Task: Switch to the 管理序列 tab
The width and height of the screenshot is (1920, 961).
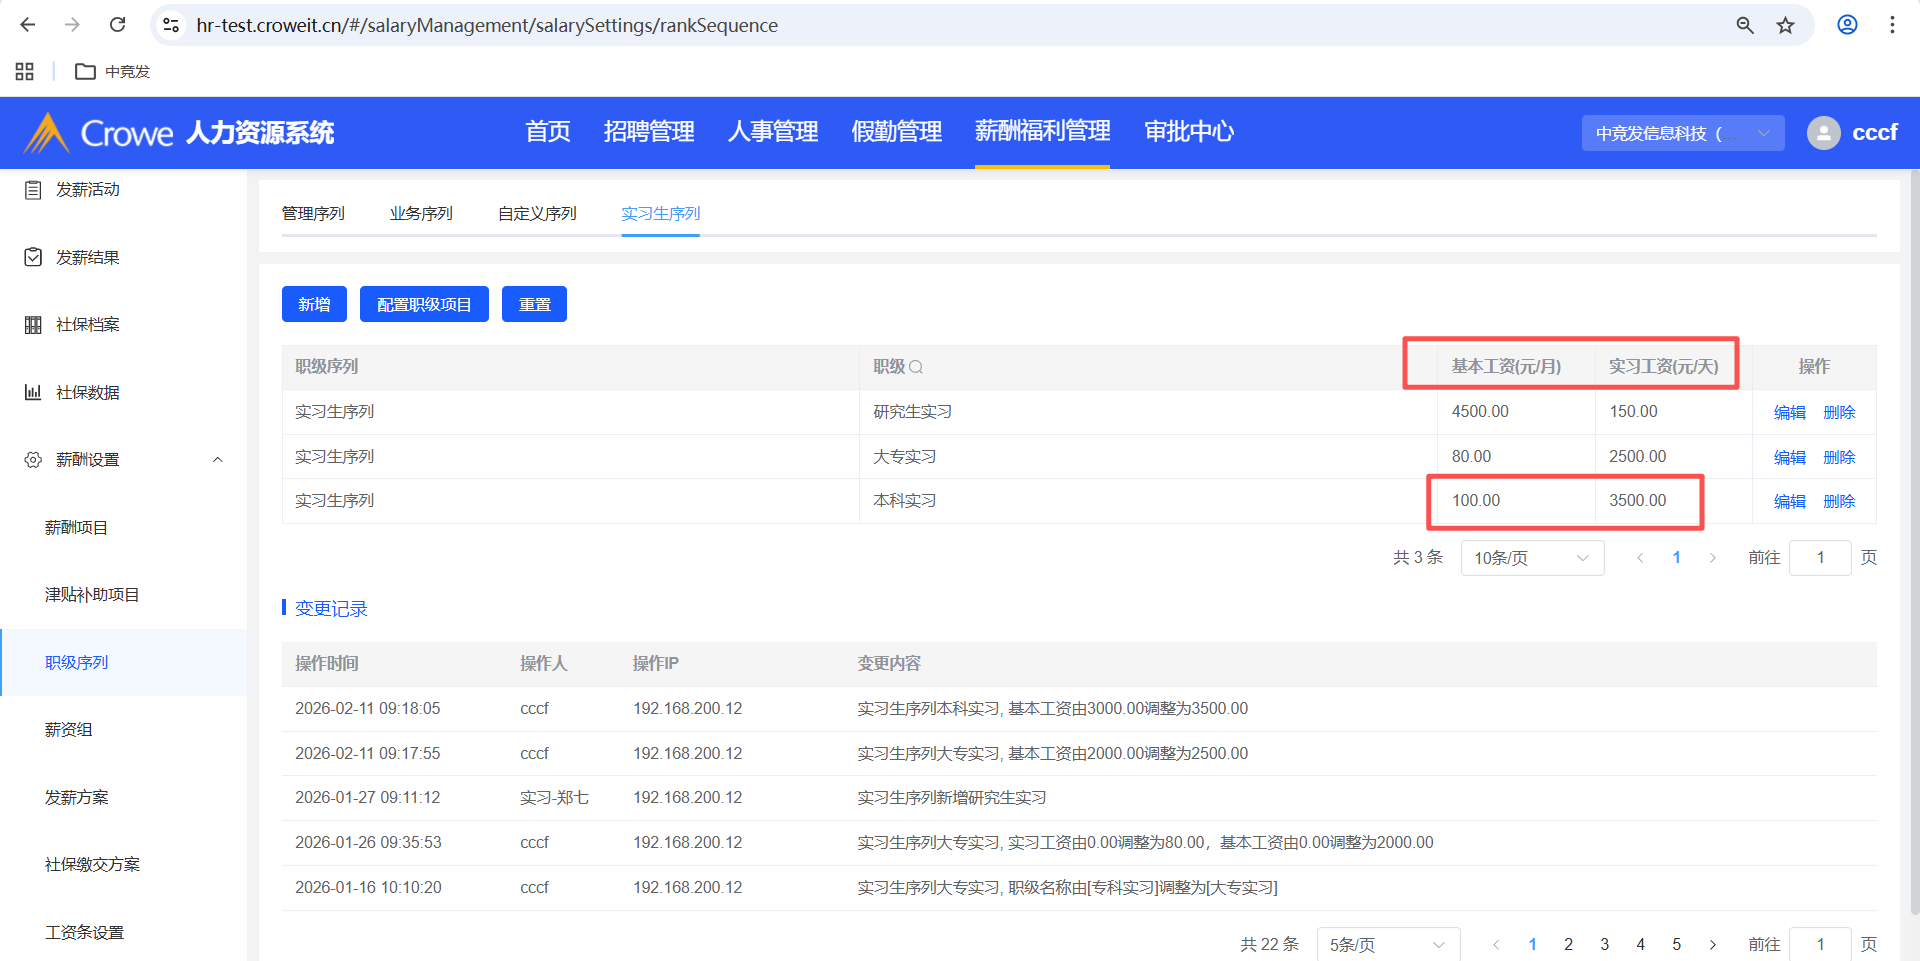Action: 313,213
